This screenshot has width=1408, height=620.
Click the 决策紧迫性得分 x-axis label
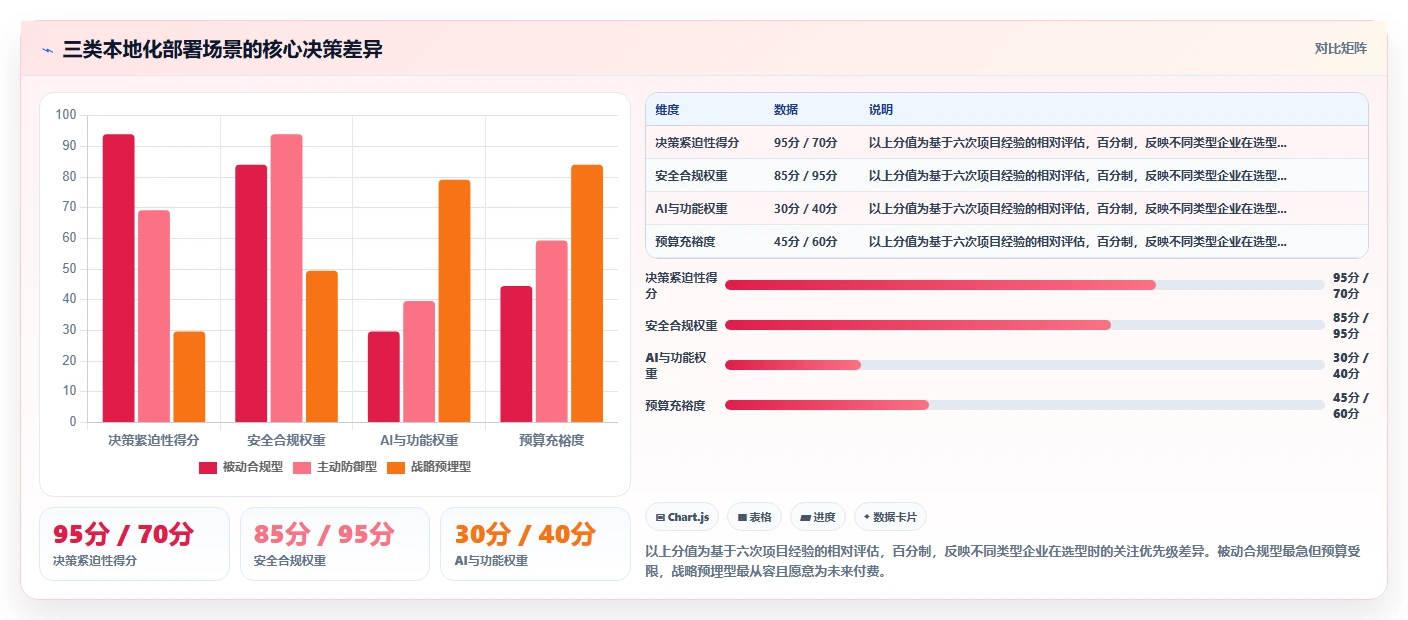click(x=154, y=440)
